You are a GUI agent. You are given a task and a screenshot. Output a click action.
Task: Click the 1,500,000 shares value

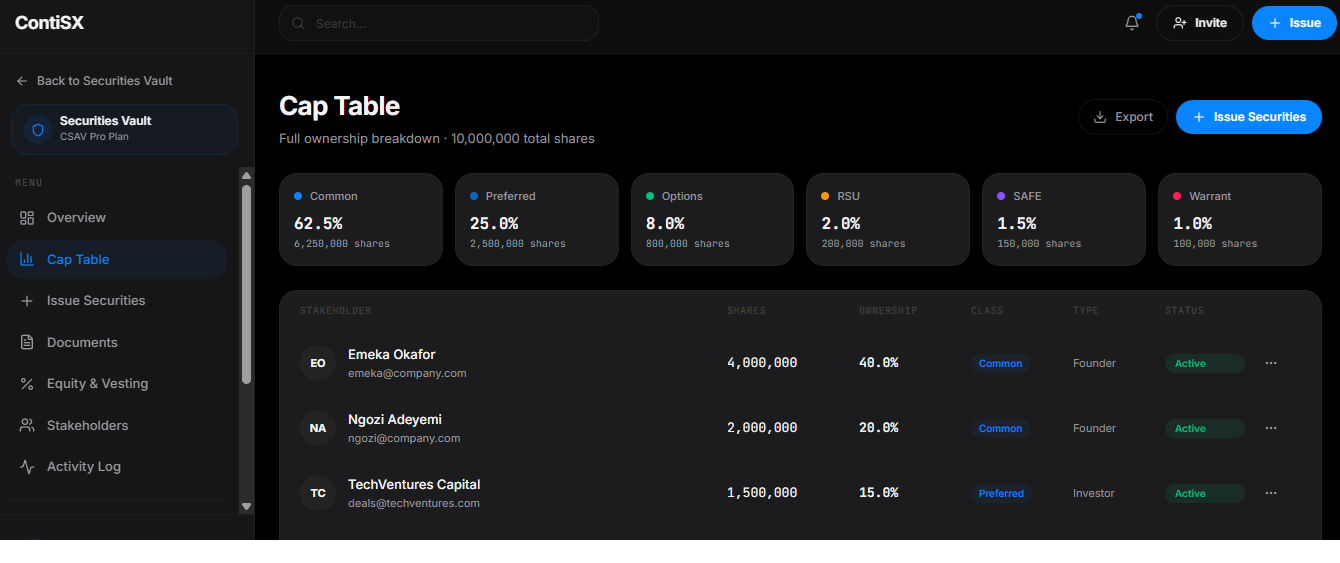[762, 493]
